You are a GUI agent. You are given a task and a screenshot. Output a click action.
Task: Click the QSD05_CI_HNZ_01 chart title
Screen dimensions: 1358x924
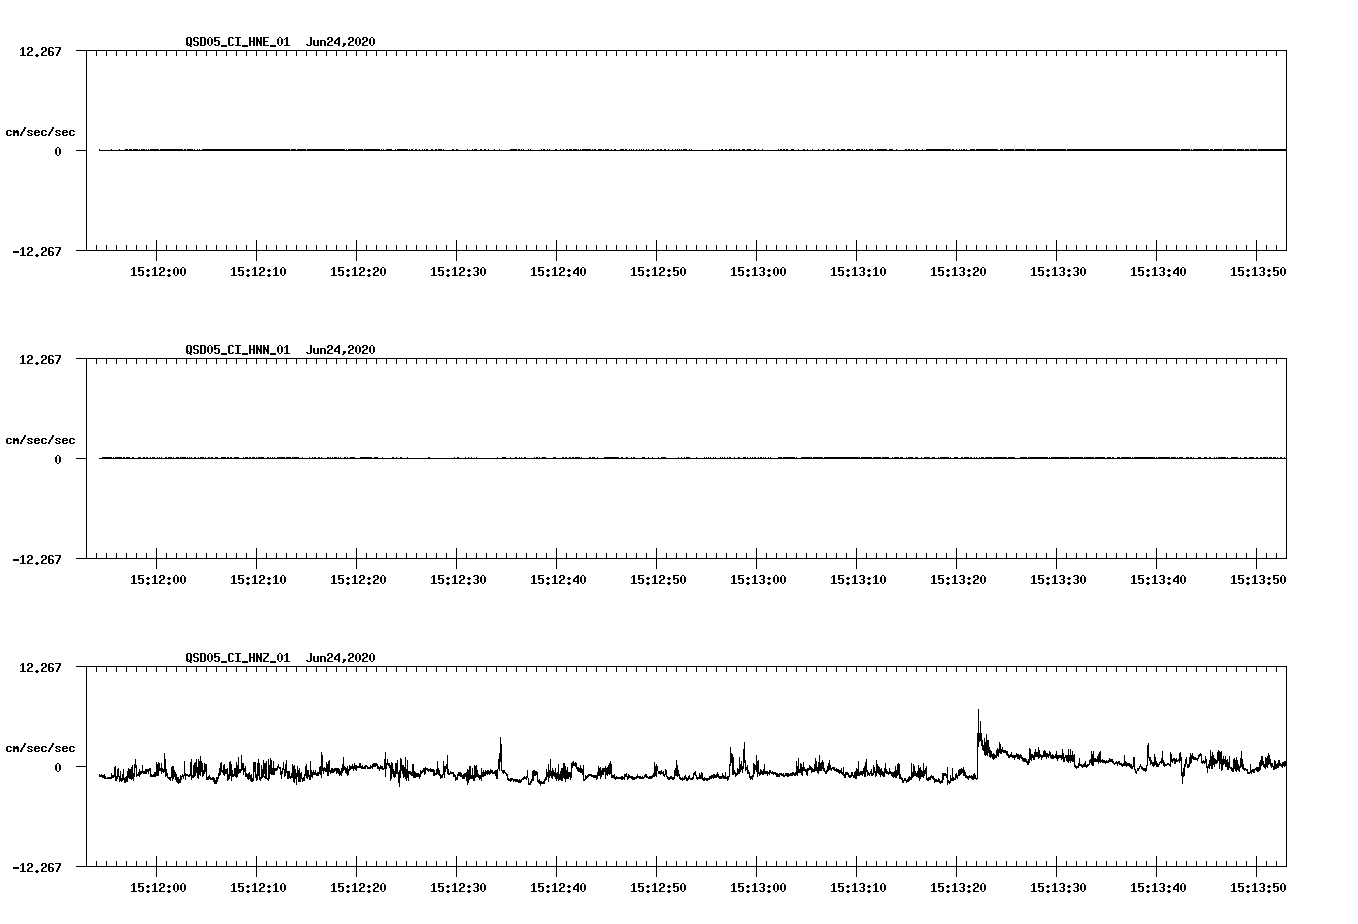(237, 658)
